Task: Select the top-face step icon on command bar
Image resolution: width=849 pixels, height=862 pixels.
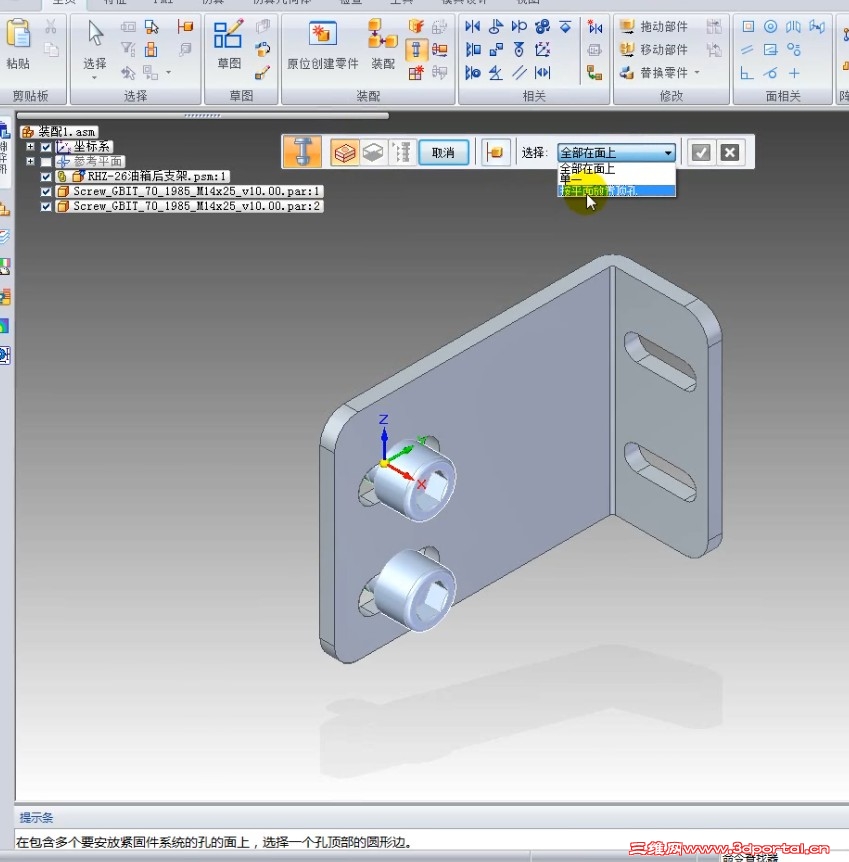Action: coord(345,152)
